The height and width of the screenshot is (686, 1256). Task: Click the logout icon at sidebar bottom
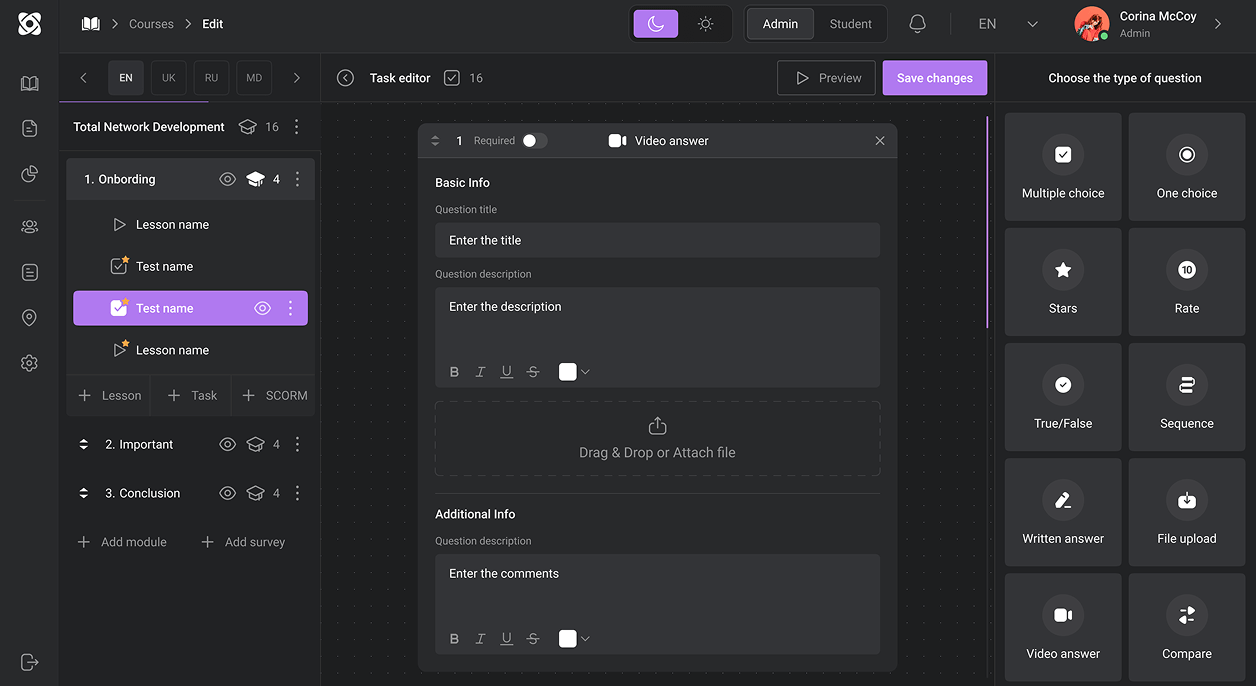(29, 662)
